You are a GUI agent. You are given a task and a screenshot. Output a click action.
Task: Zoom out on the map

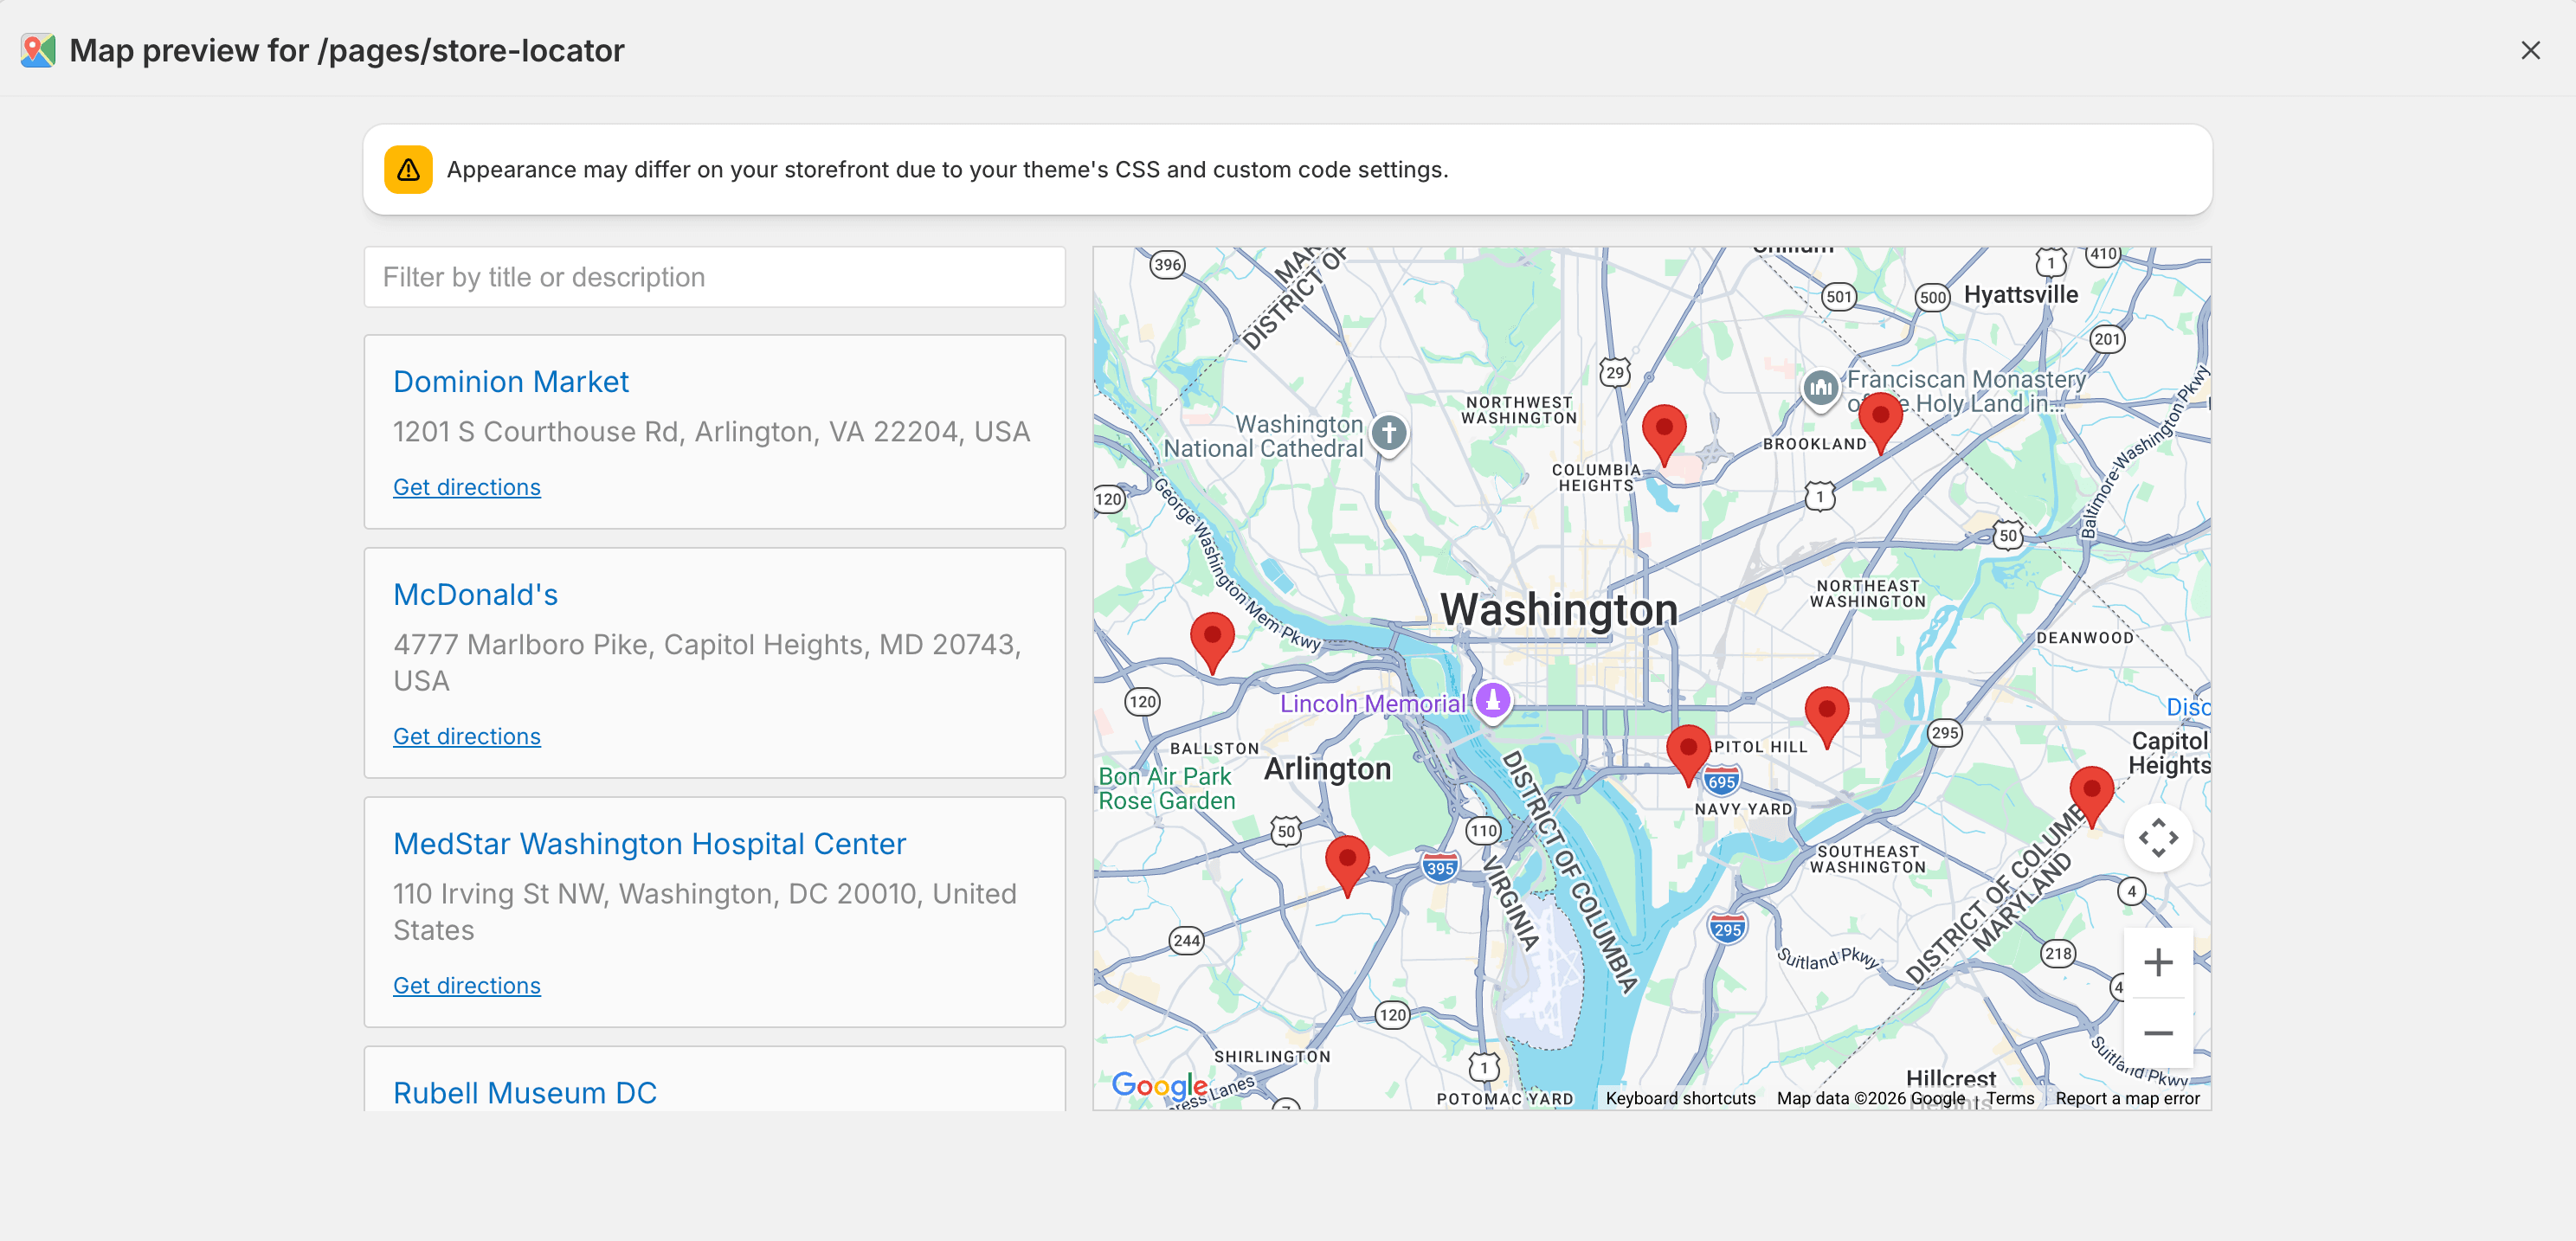point(2159,1033)
